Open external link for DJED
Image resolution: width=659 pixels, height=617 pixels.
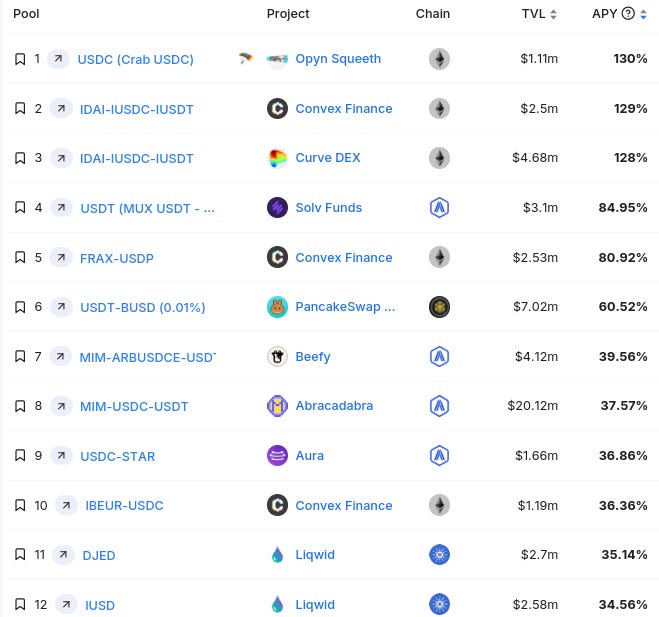tap(63, 555)
